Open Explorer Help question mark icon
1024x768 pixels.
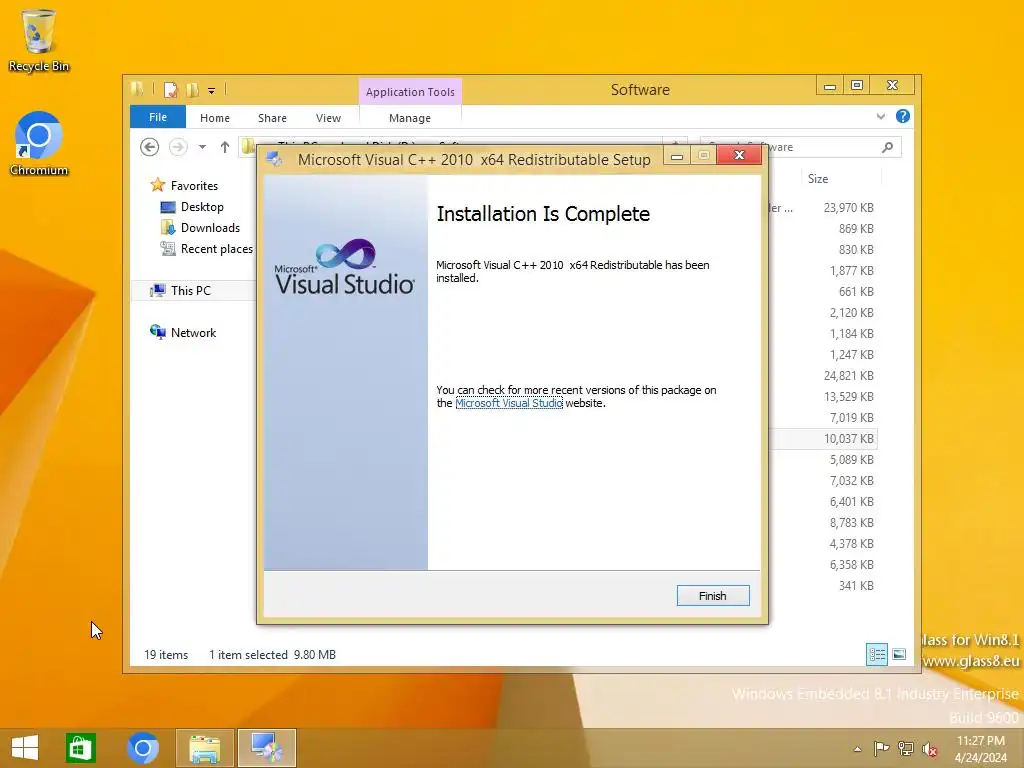pos(903,116)
